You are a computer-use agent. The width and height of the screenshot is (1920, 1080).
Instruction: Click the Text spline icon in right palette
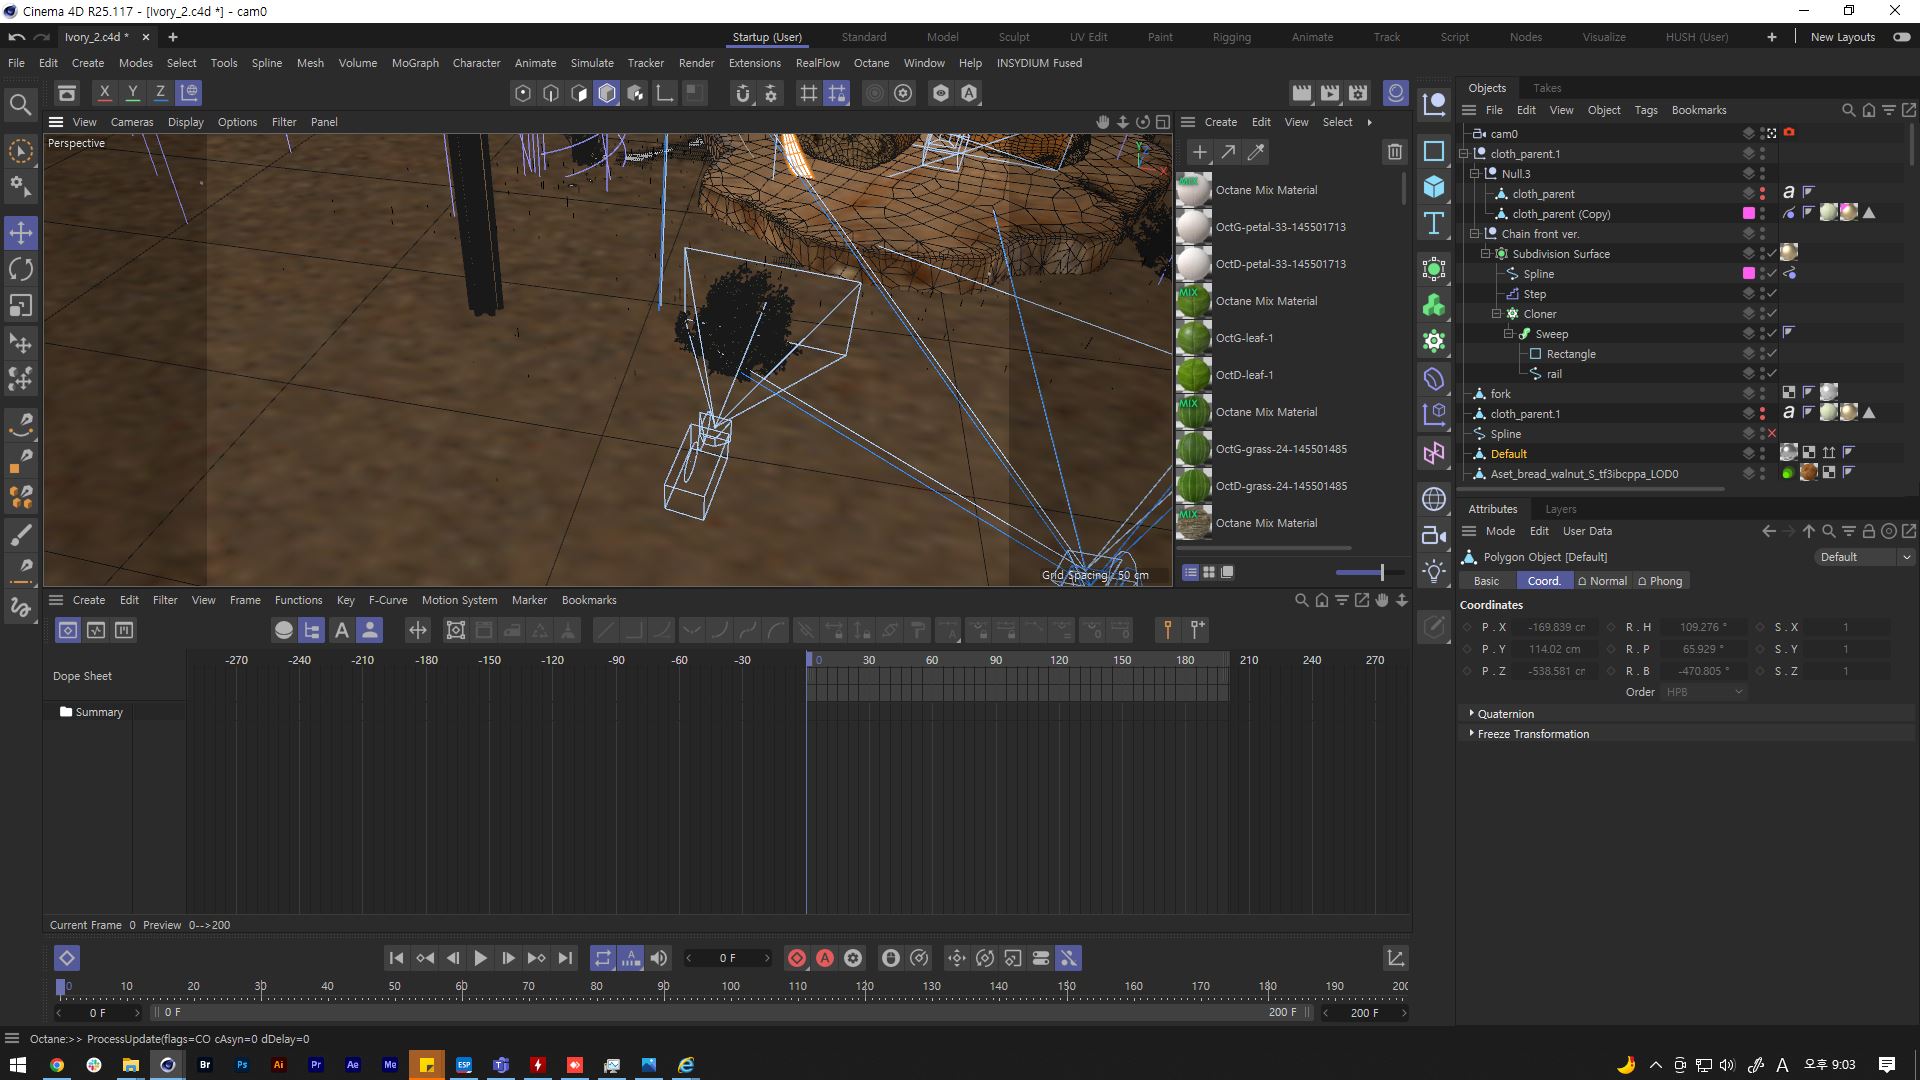1434,223
